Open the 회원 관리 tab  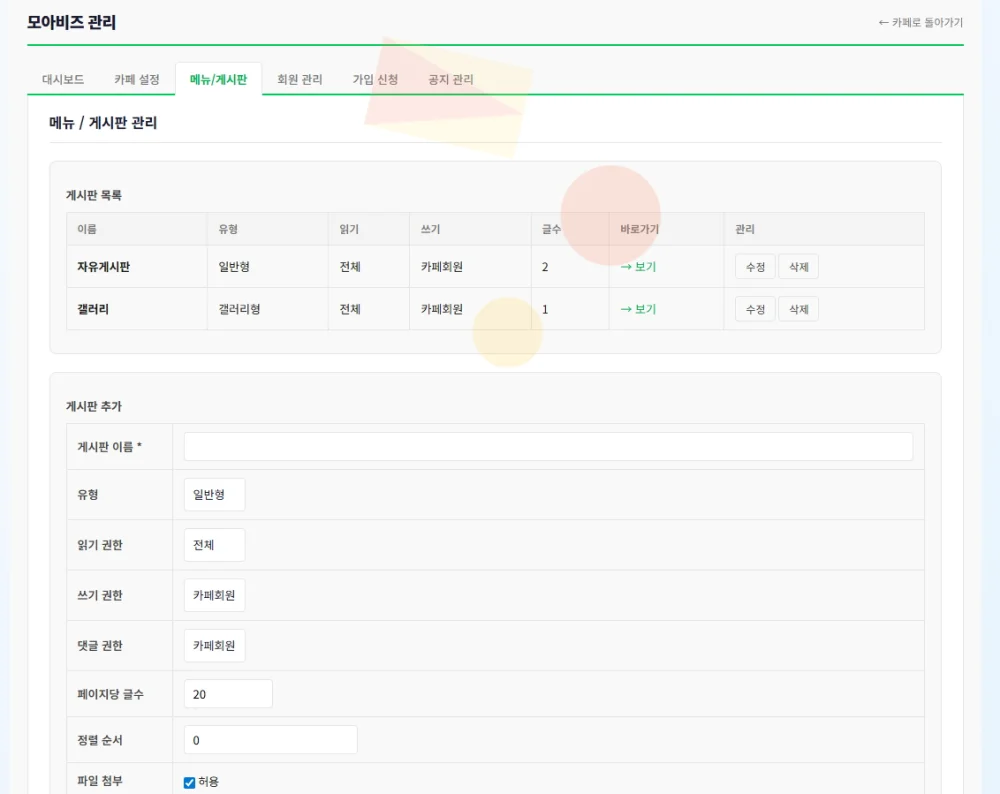pos(300,79)
